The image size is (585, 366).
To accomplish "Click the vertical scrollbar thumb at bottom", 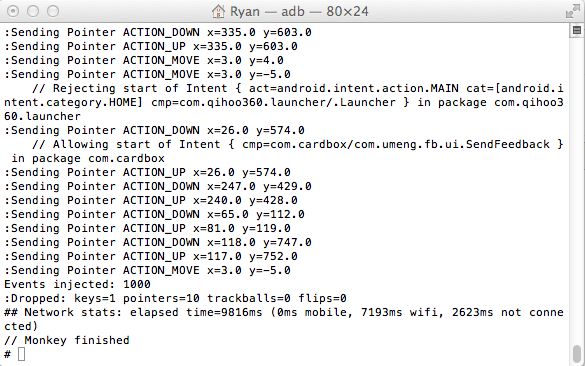I will coord(577,354).
